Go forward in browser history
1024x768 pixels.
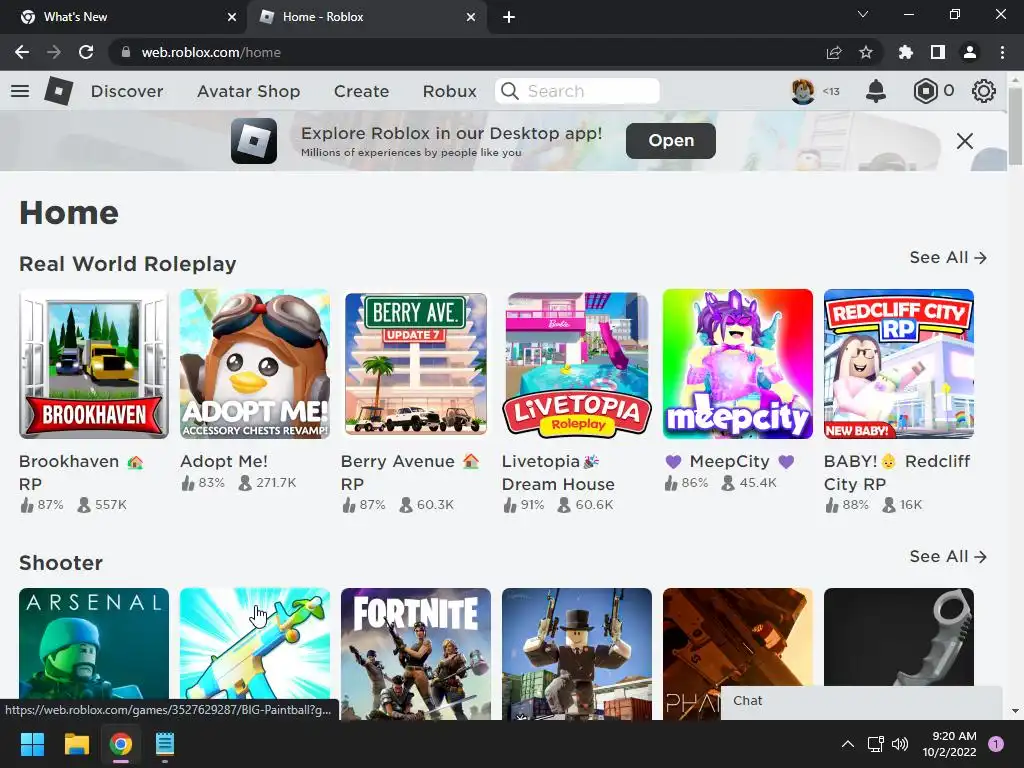pyautogui.click(x=54, y=52)
